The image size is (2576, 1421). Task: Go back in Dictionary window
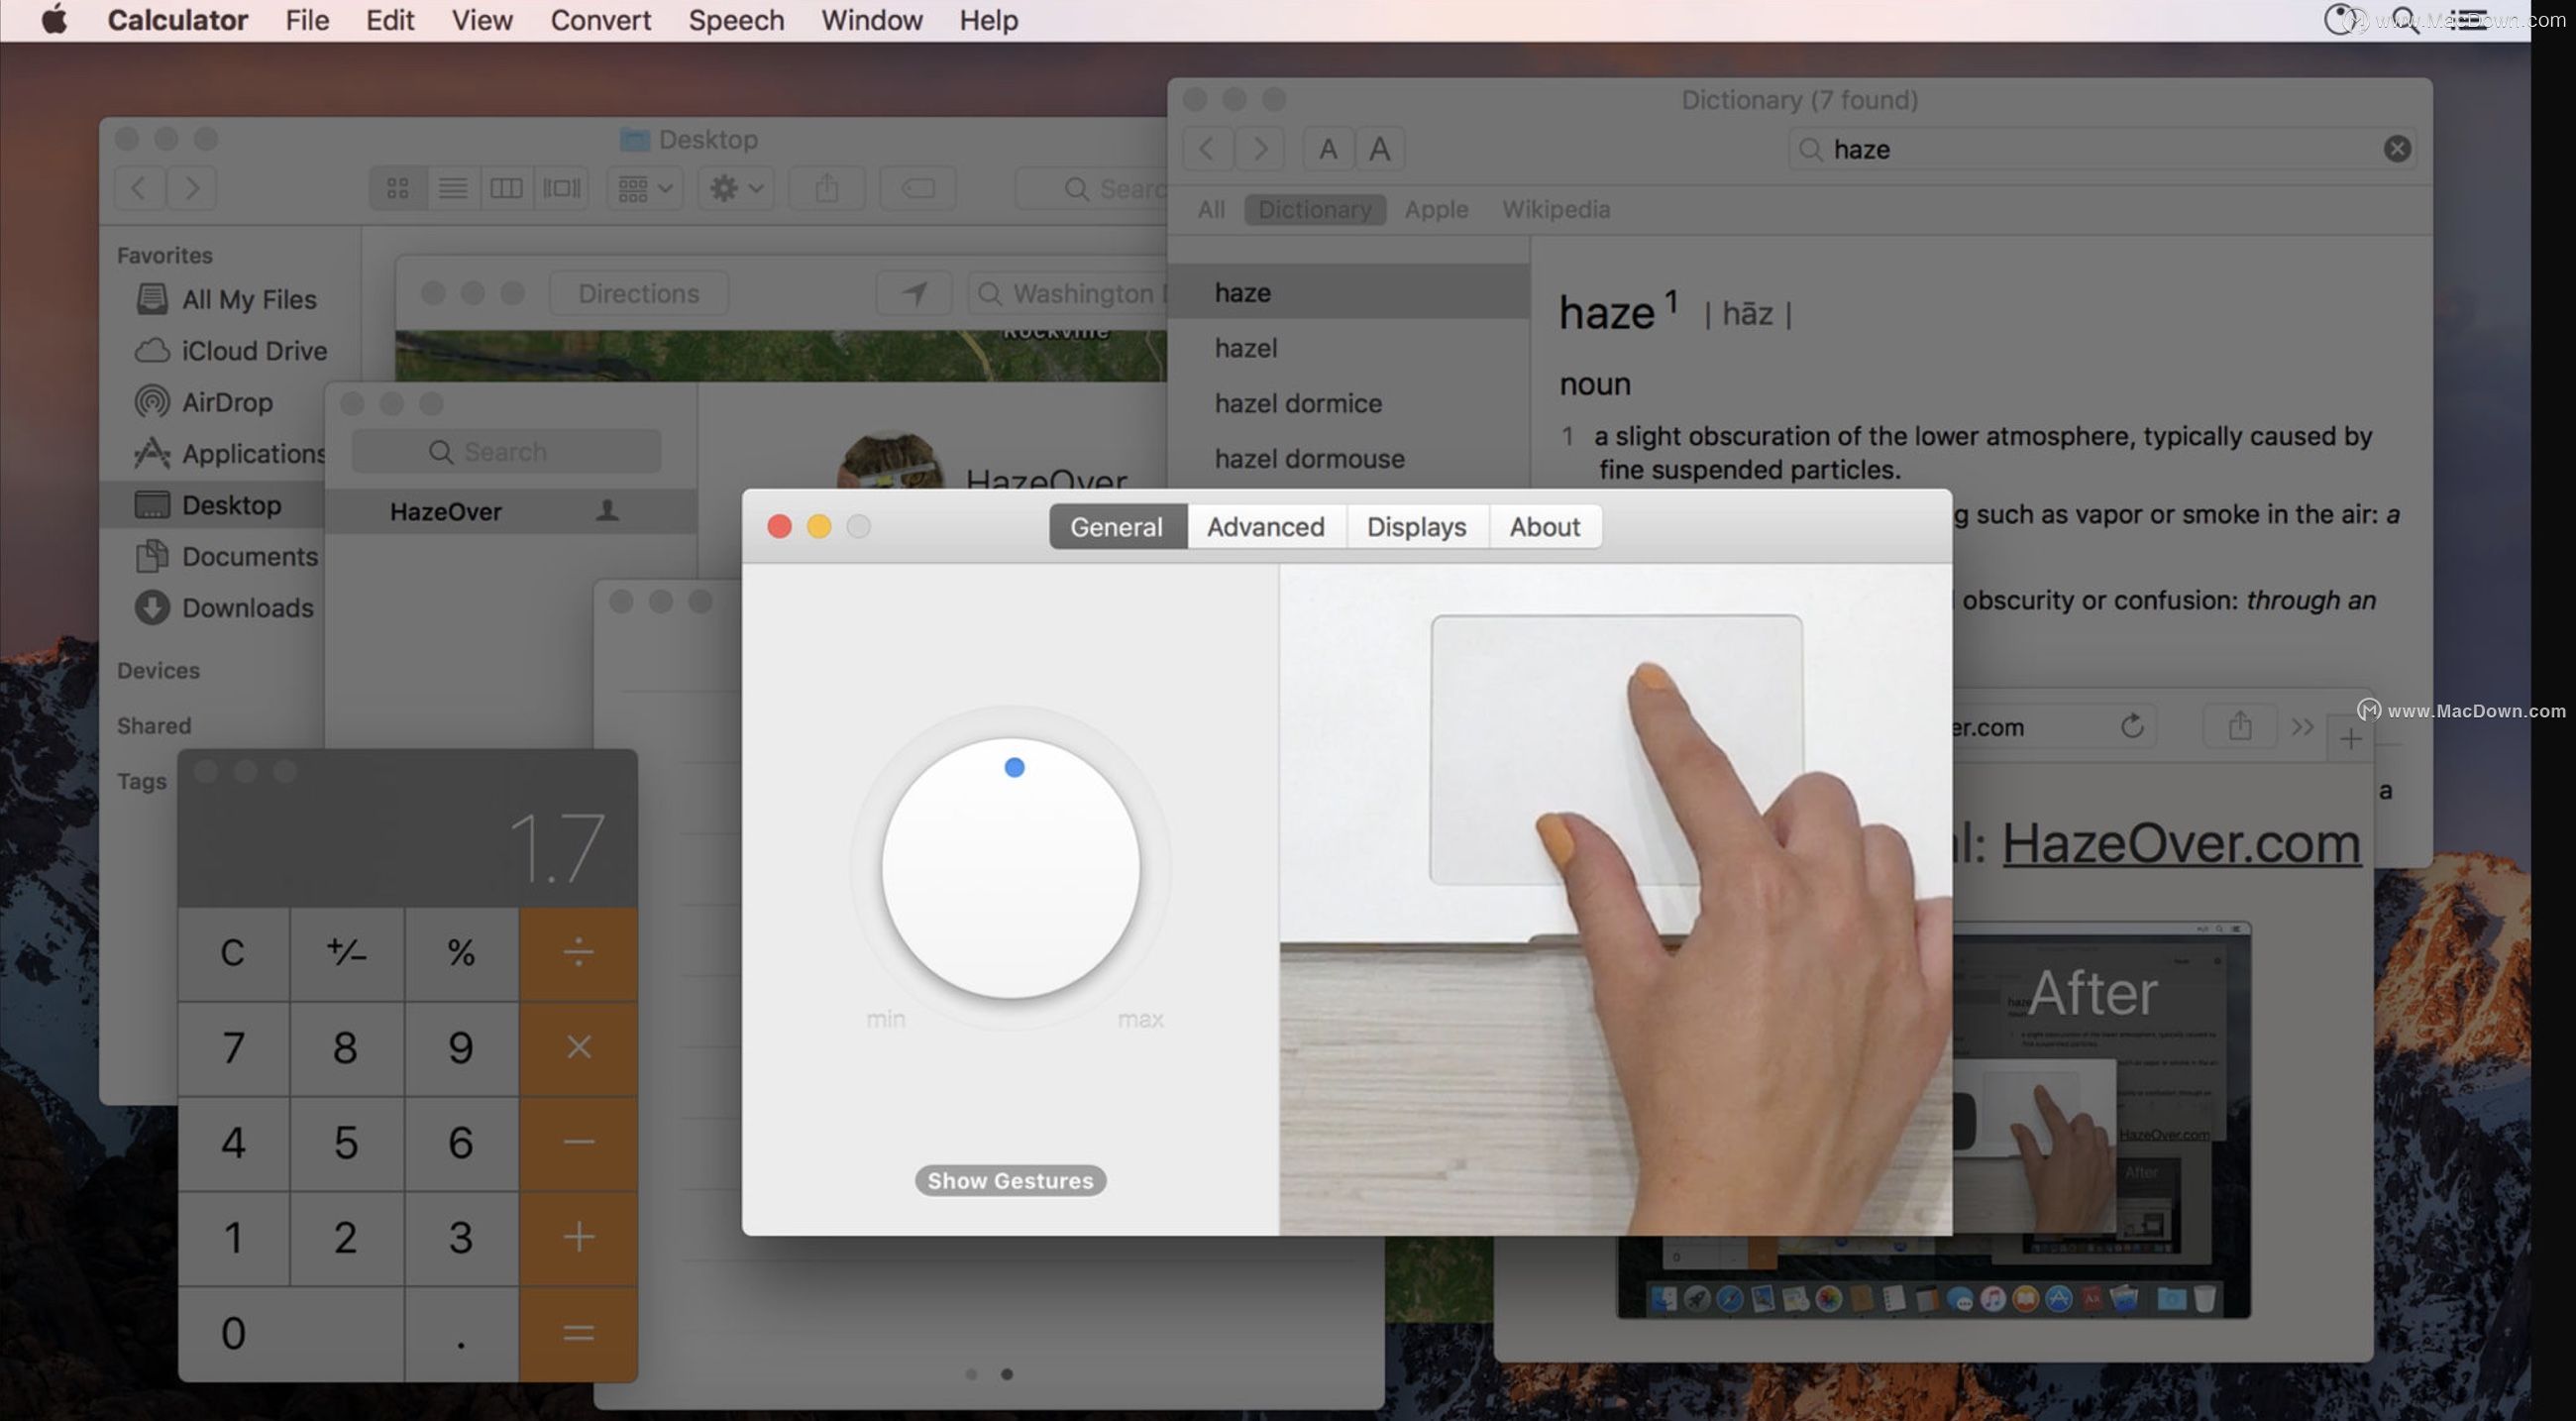(x=1208, y=149)
